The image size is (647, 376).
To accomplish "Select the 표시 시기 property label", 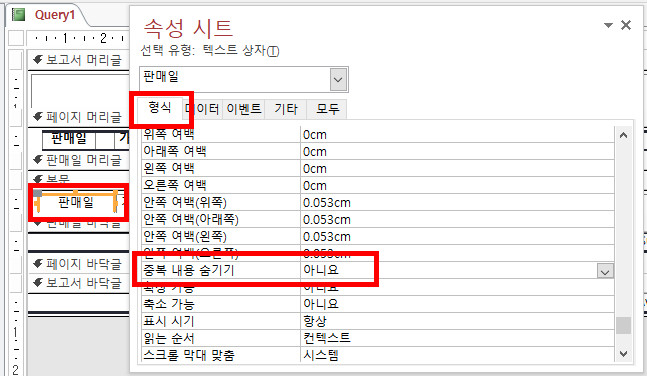I will click(169, 321).
